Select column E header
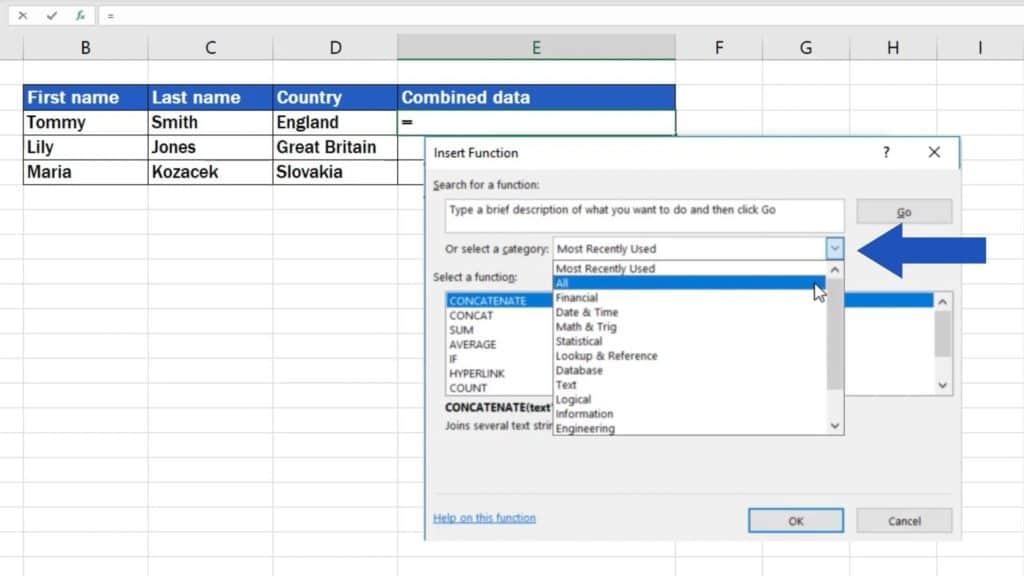 coord(536,48)
